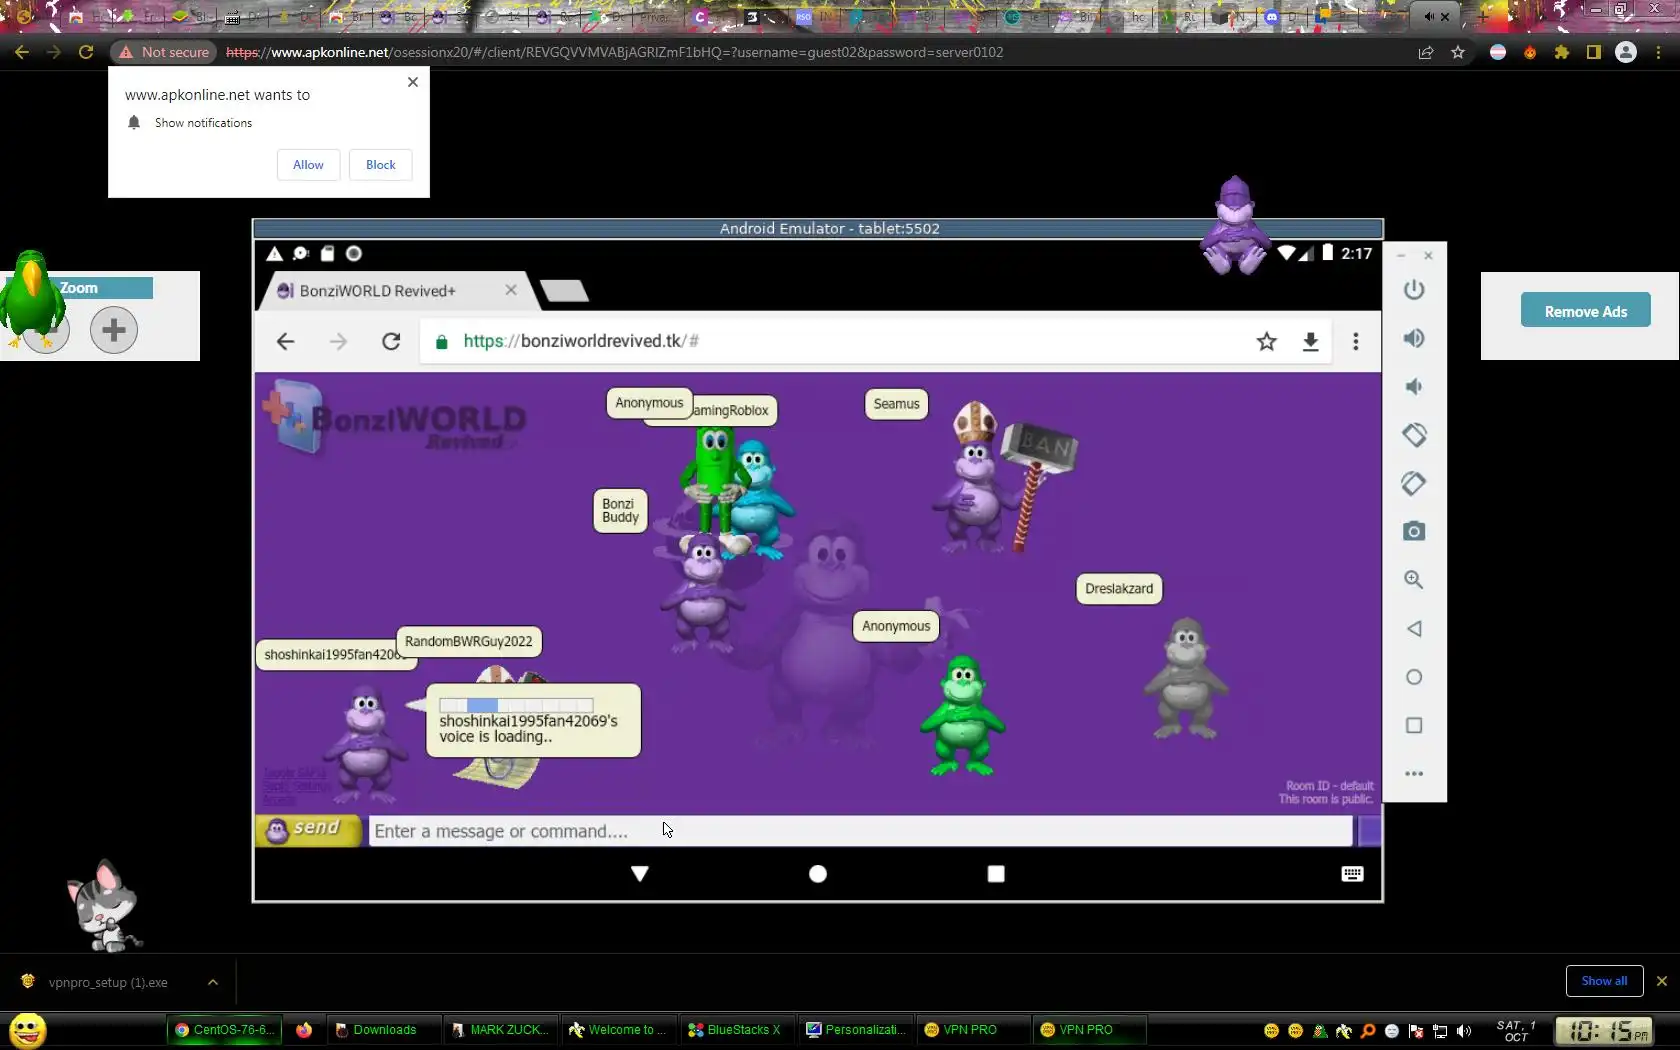This screenshot has height=1050, width=1680.
Task: Click the Remove Ads button
Action: [1586, 311]
